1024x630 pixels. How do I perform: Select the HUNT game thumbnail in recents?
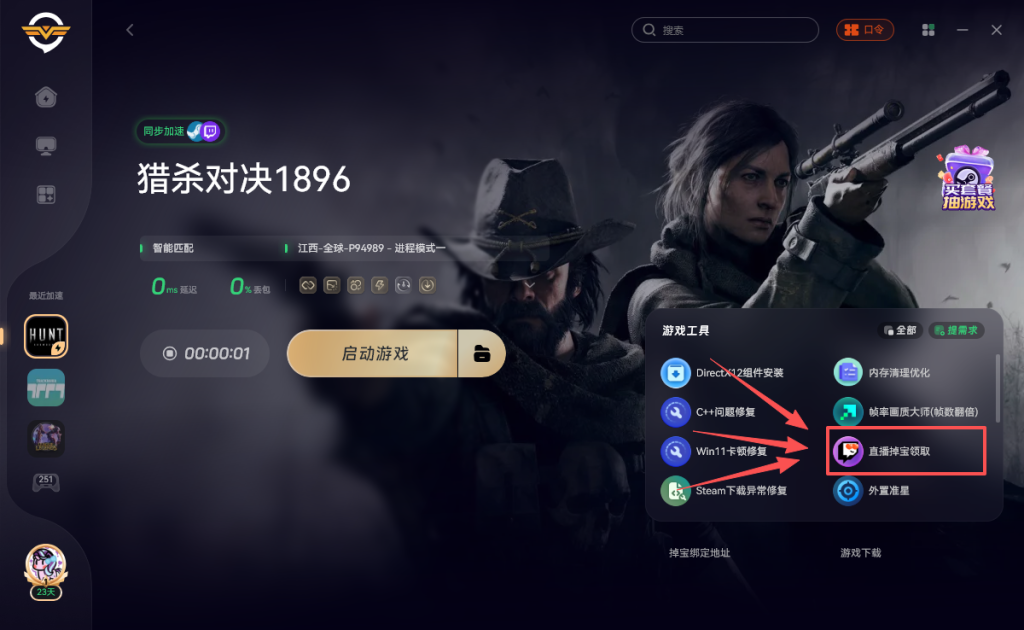pos(46,336)
